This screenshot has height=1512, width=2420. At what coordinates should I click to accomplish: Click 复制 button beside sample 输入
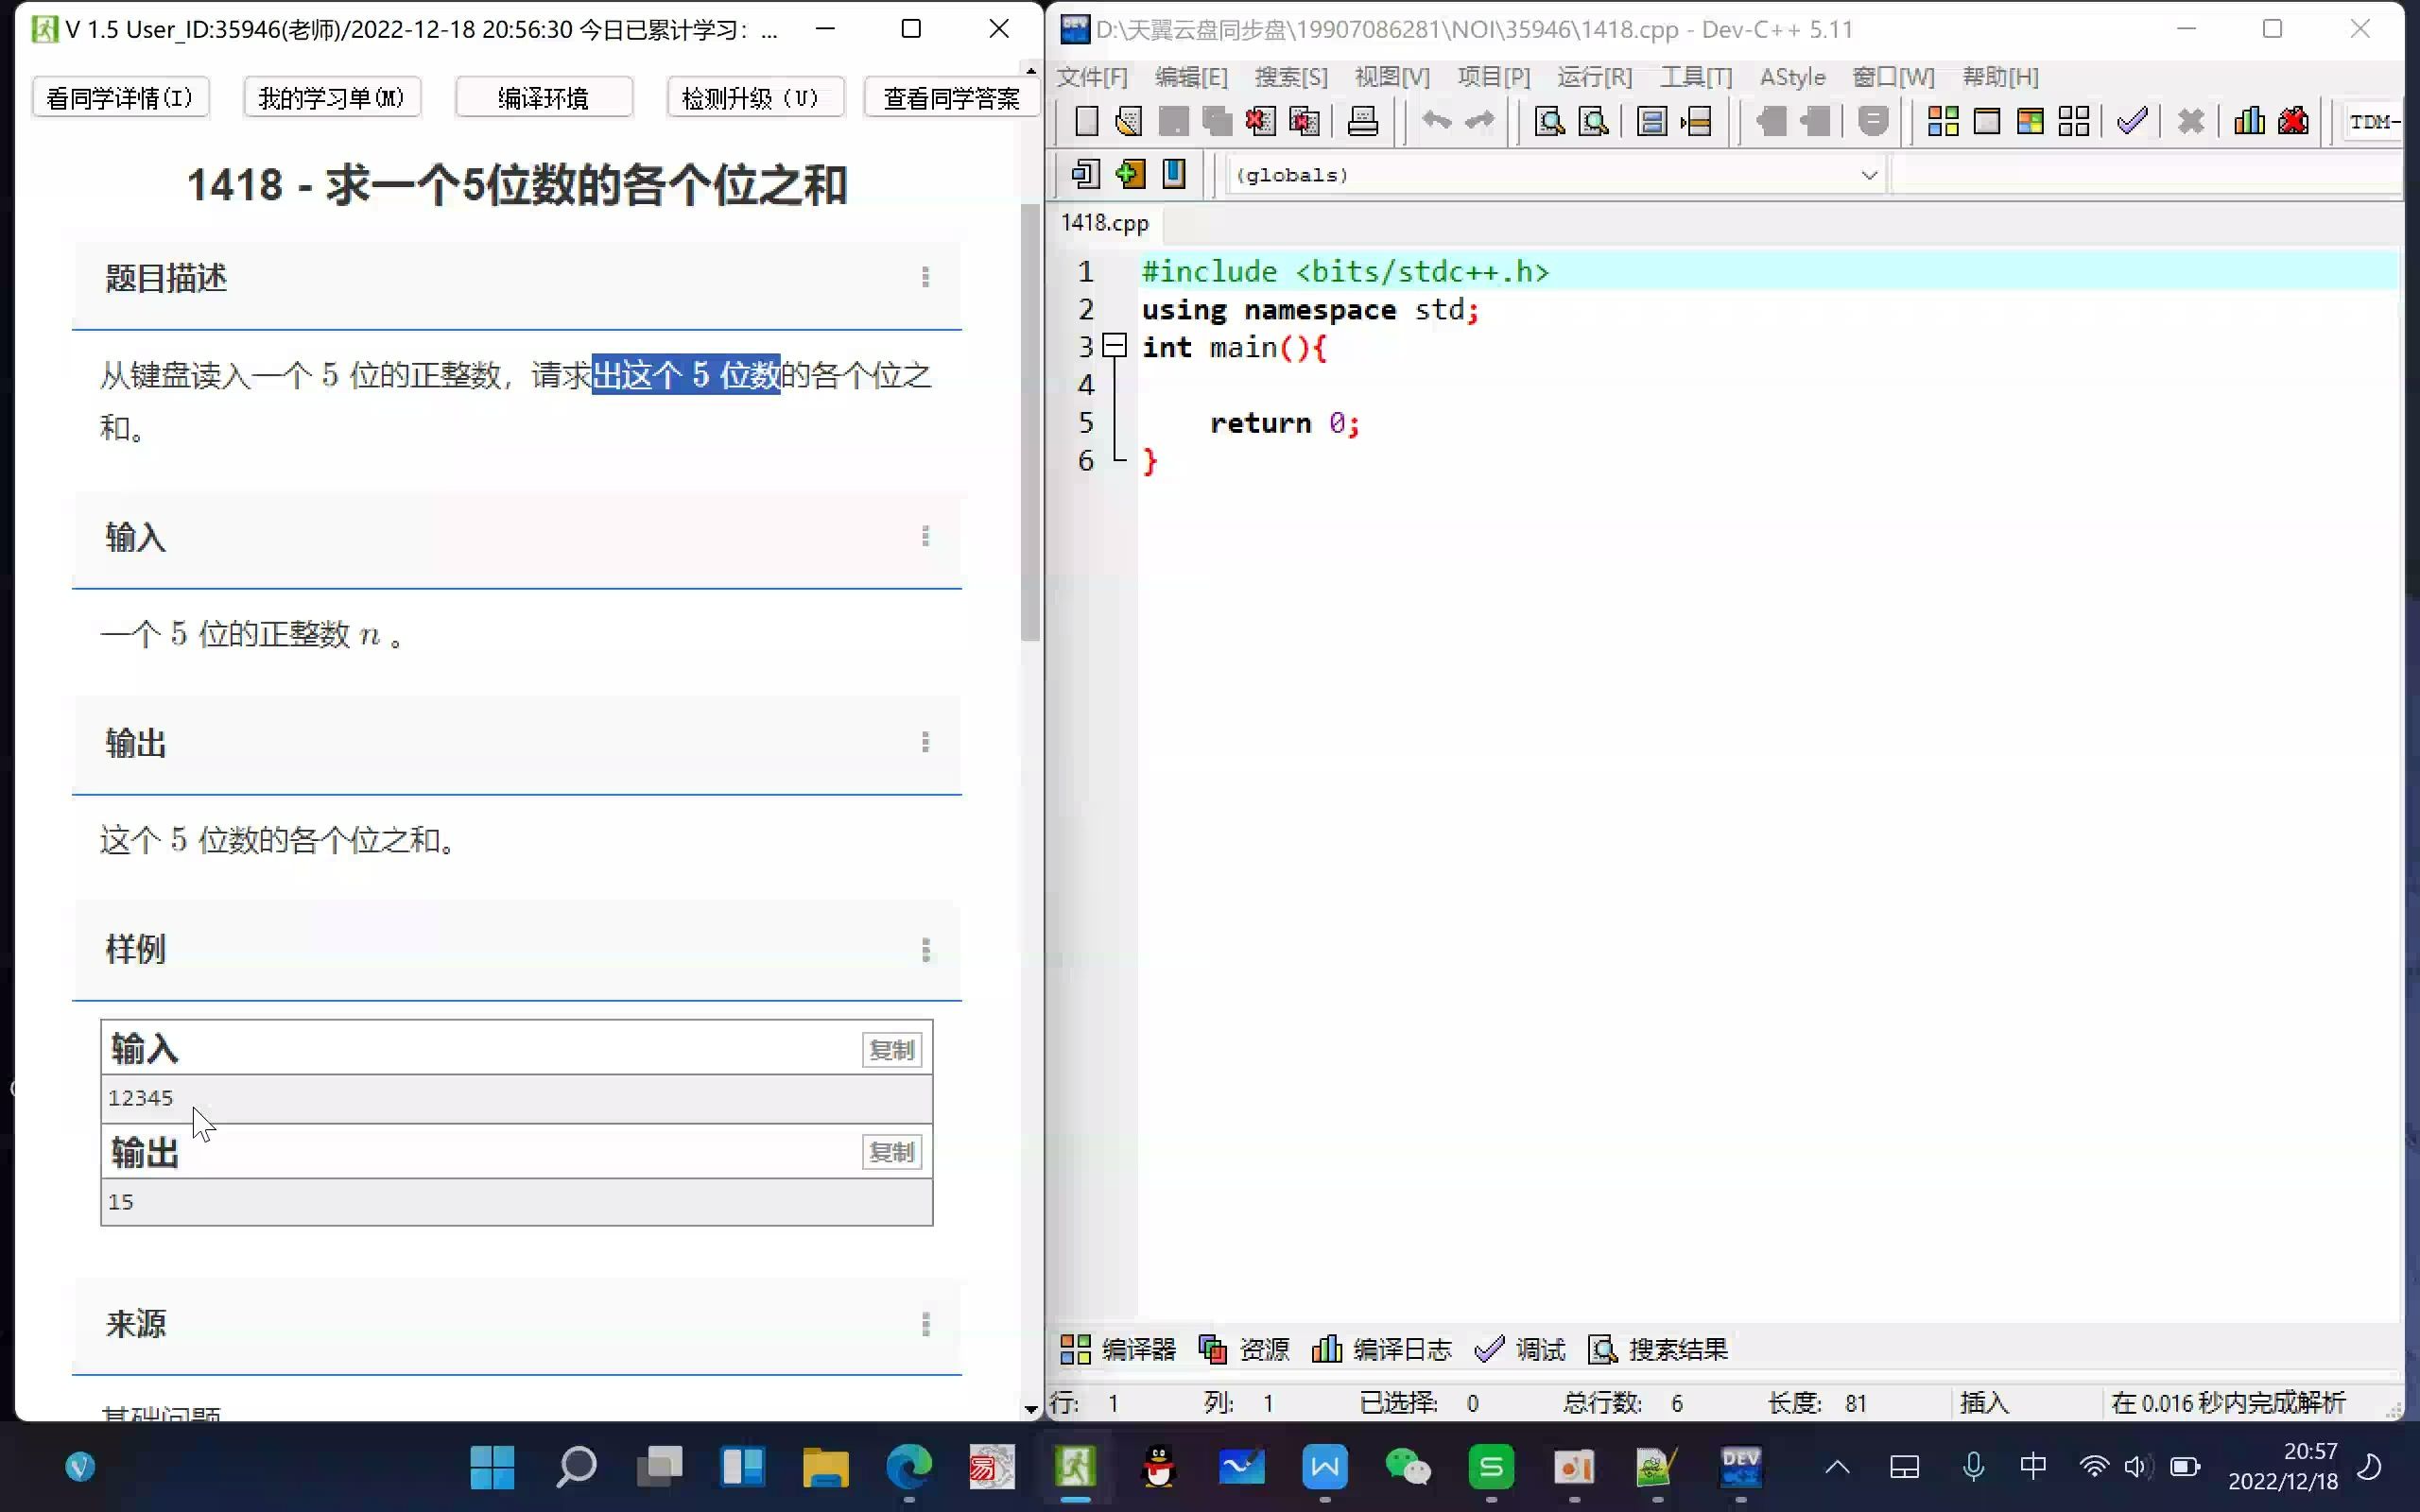tap(891, 1050)
